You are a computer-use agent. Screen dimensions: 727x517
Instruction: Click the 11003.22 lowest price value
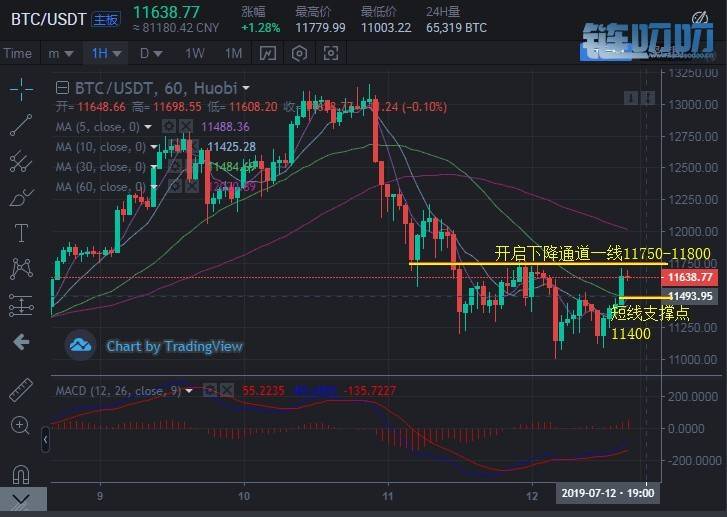tap(386, 28)
